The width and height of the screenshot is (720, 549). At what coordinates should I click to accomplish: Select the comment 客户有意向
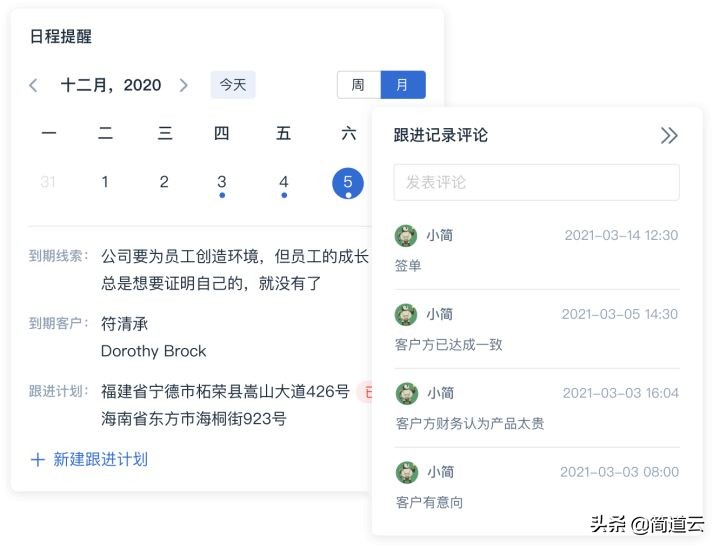[429, 503]
